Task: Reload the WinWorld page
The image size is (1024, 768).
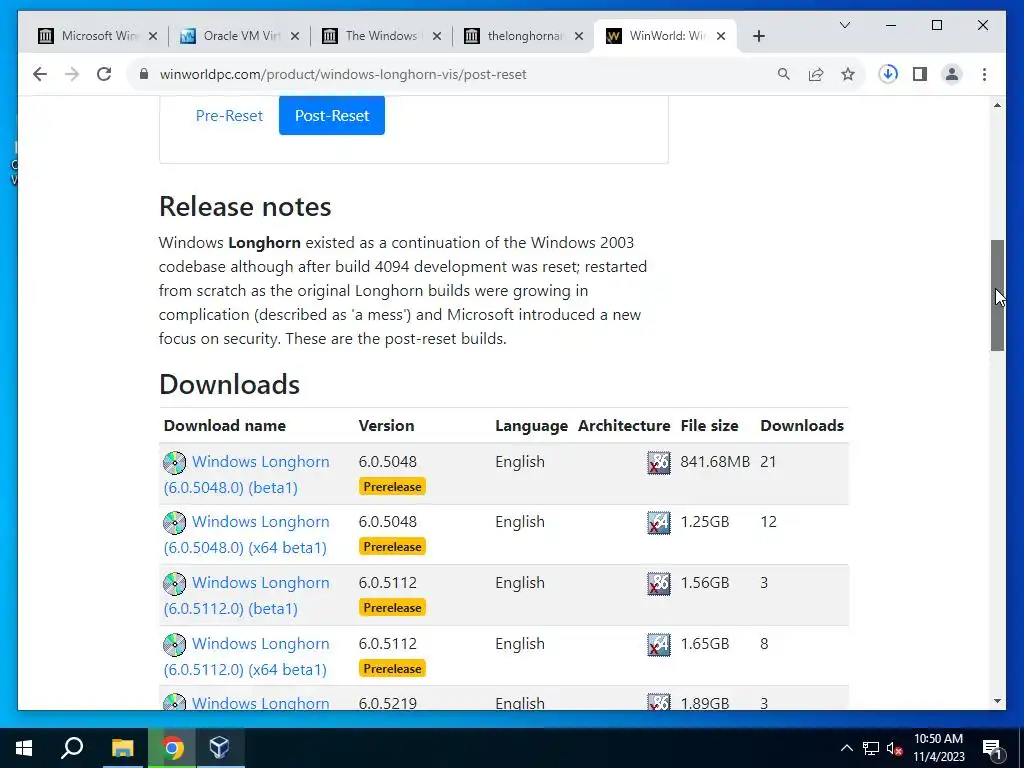Action: pyautogui.click(x=104, y=74)
